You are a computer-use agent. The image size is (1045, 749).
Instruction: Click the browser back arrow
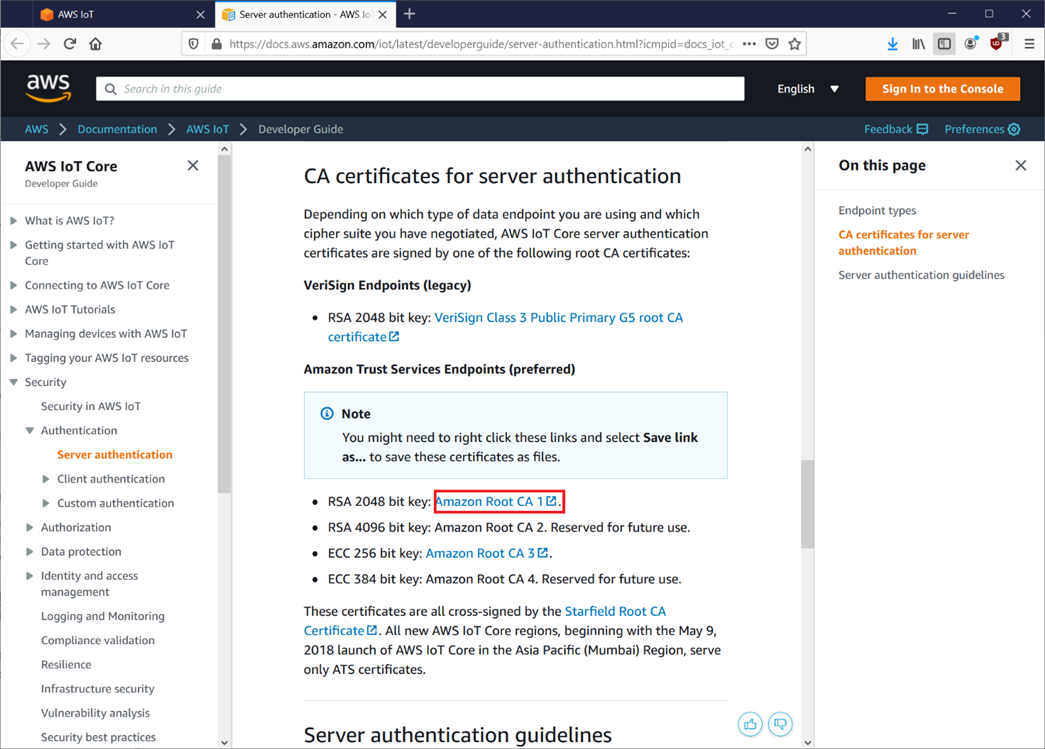[x=17, y=44]
